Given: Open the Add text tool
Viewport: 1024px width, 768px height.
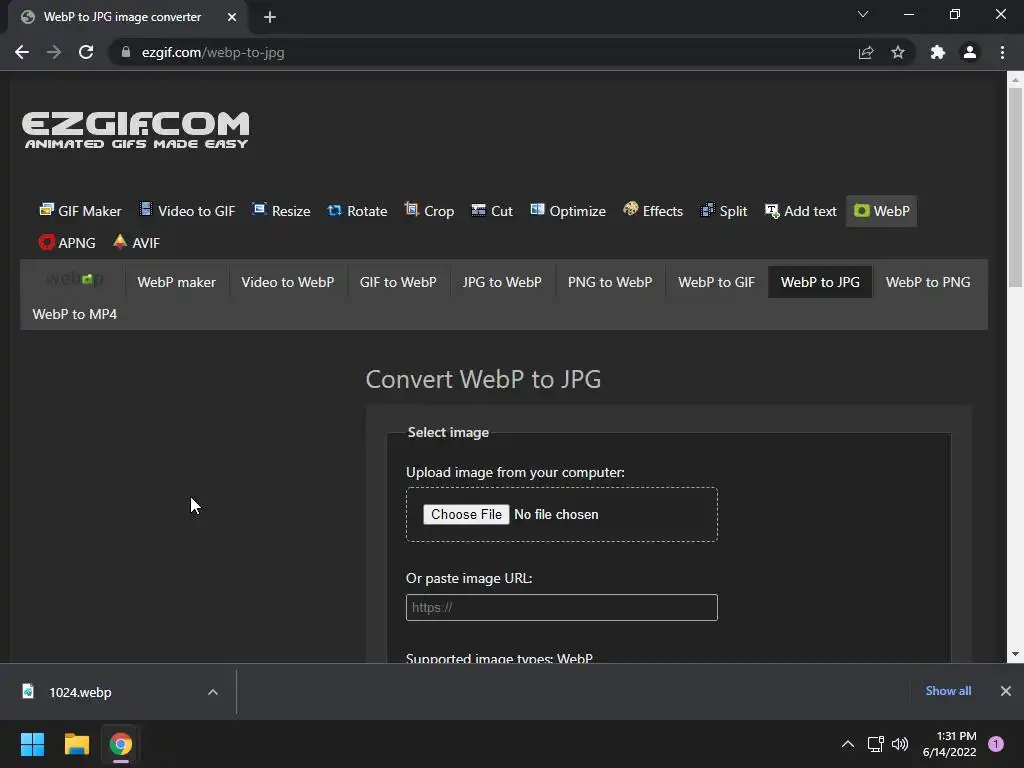Looking at the screenshot, I should click(801, 211).
